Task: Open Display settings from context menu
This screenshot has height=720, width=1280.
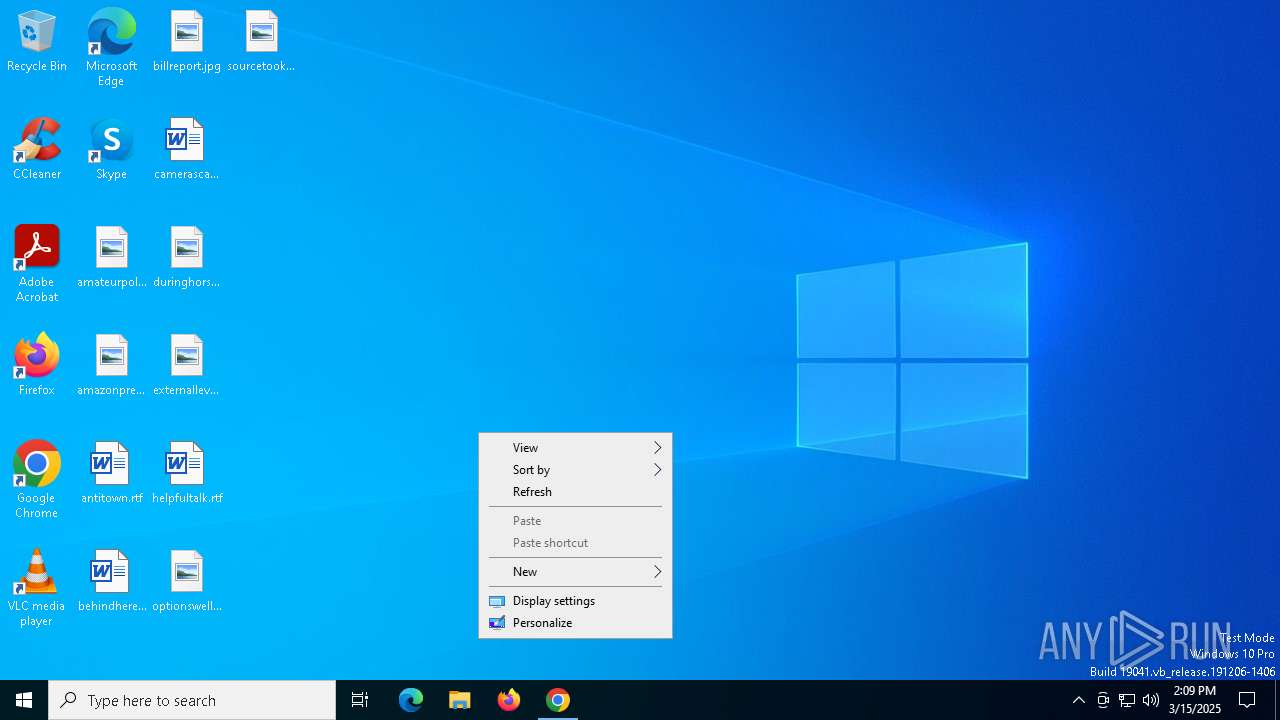Action: 575,601
